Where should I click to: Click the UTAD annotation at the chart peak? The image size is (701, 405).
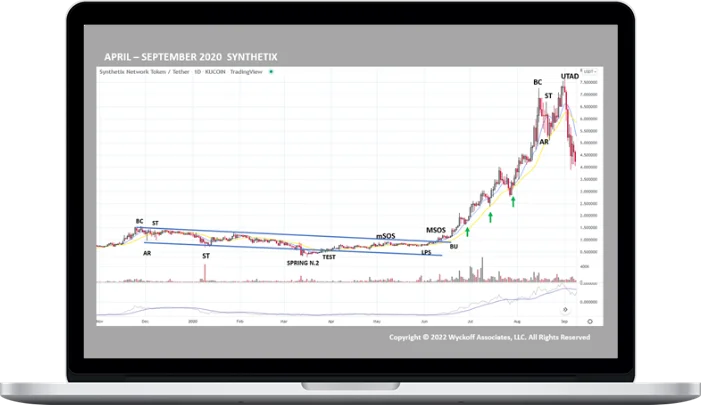570,75
